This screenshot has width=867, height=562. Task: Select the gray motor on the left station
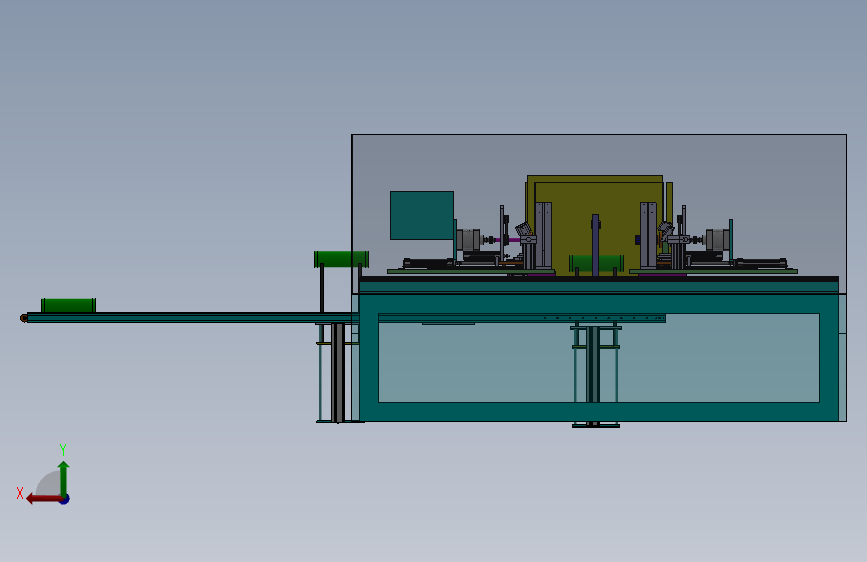click(x=469, y=241)
